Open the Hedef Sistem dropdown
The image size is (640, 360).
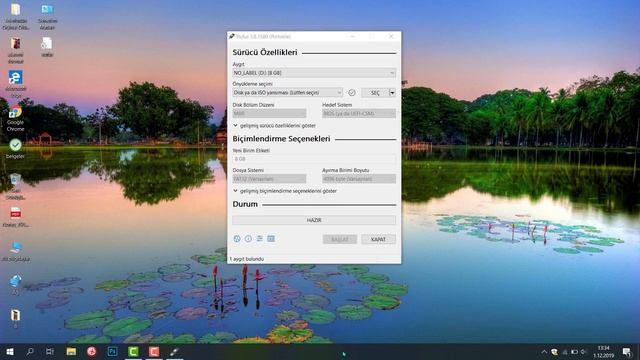coord(359,113)
